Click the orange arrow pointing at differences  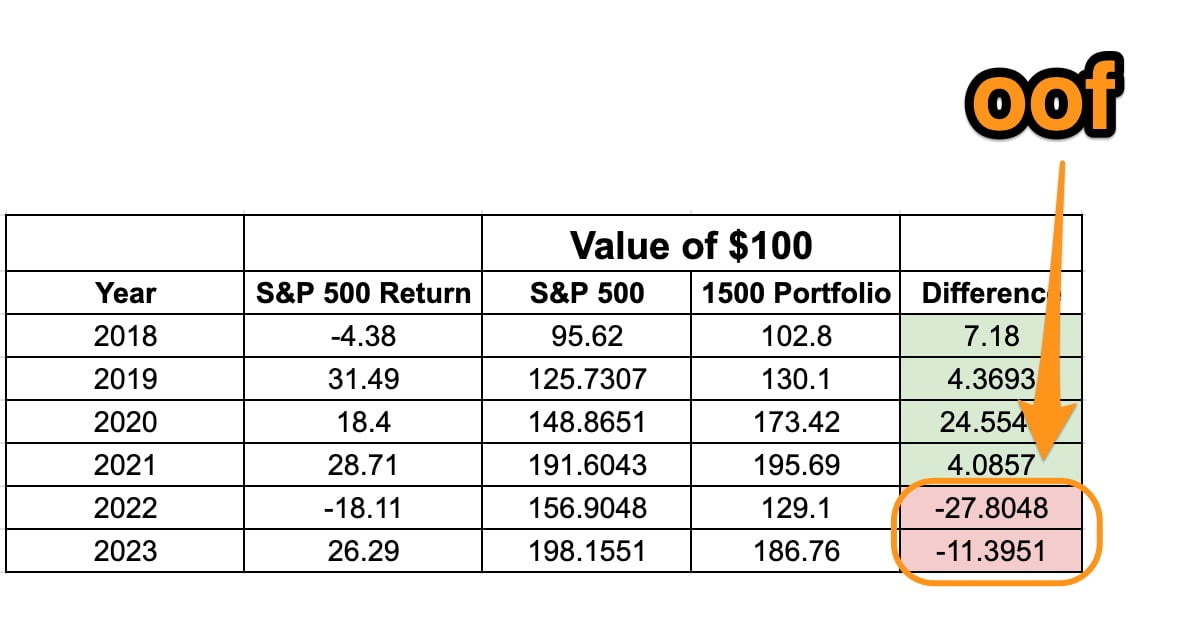[x=1053, y=320]
